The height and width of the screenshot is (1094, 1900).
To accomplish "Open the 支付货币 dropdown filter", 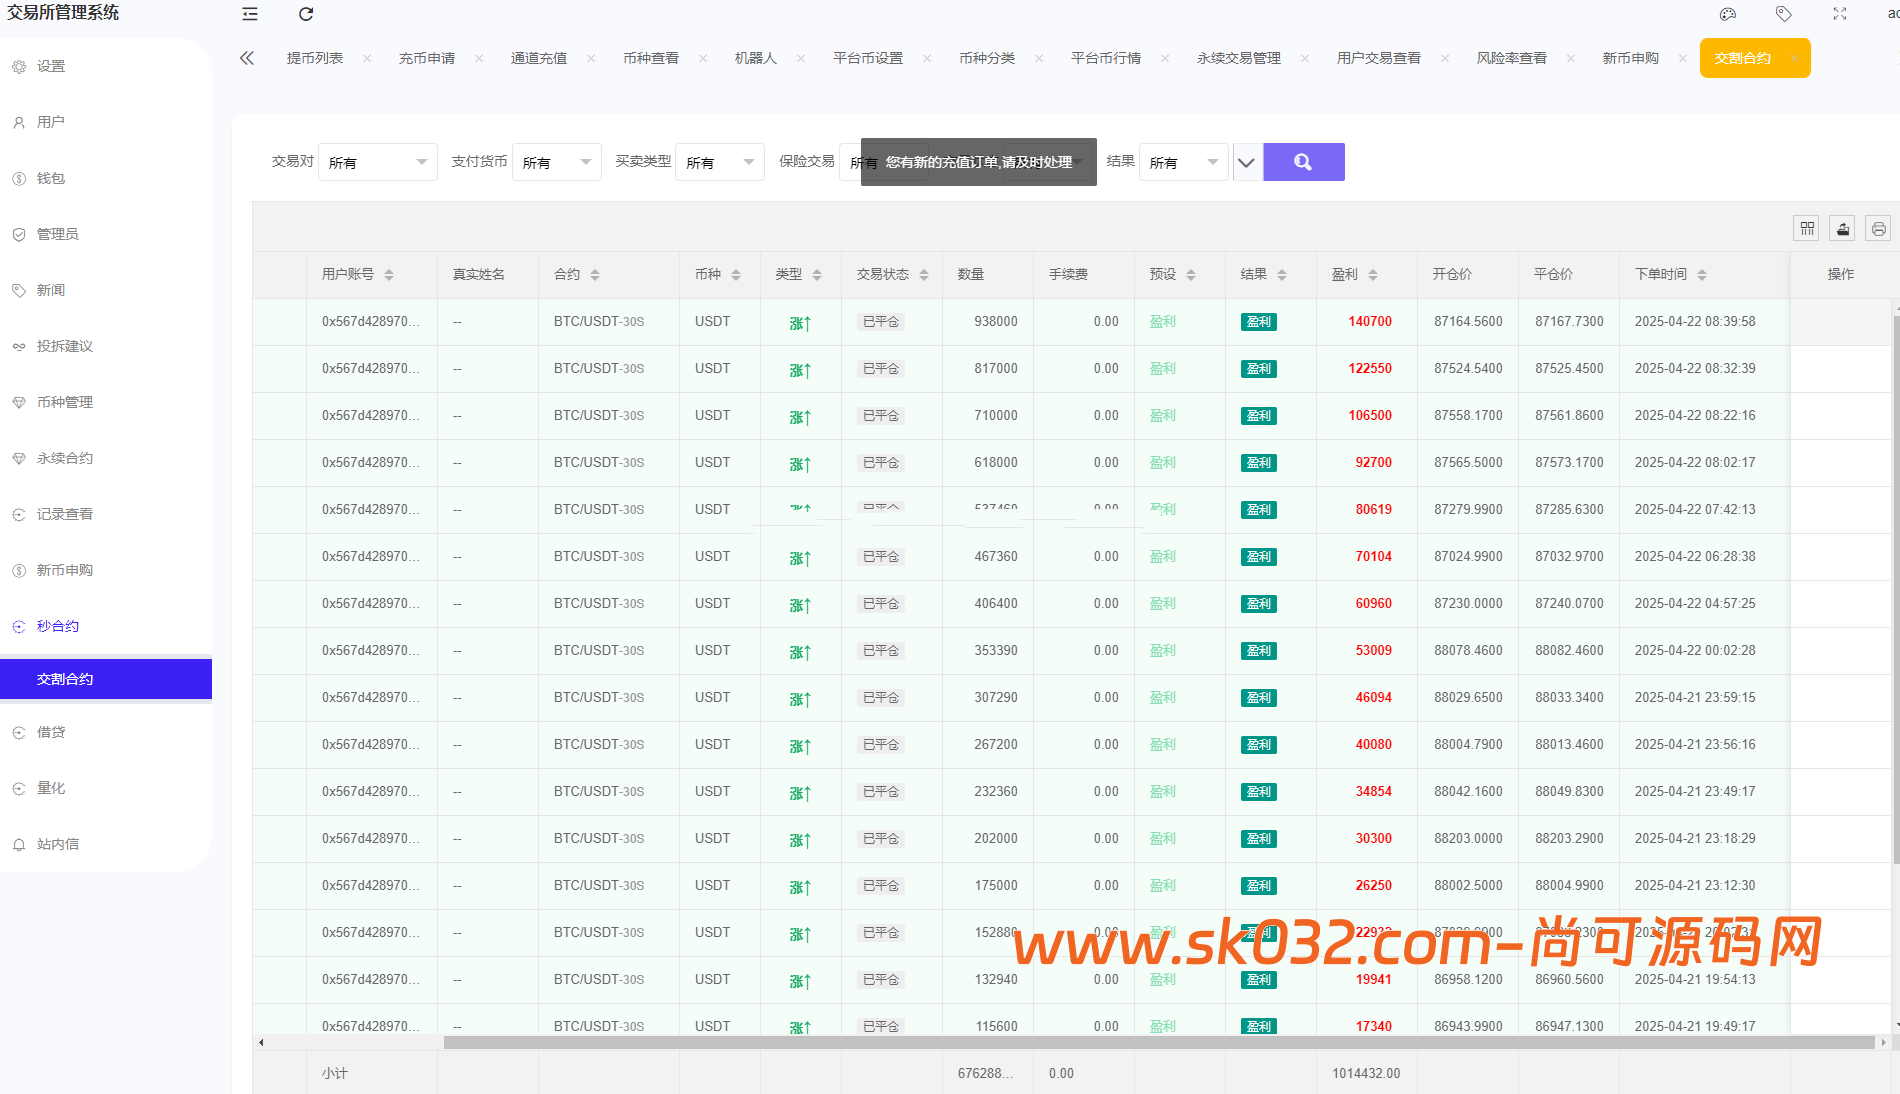I will (557, 162).
